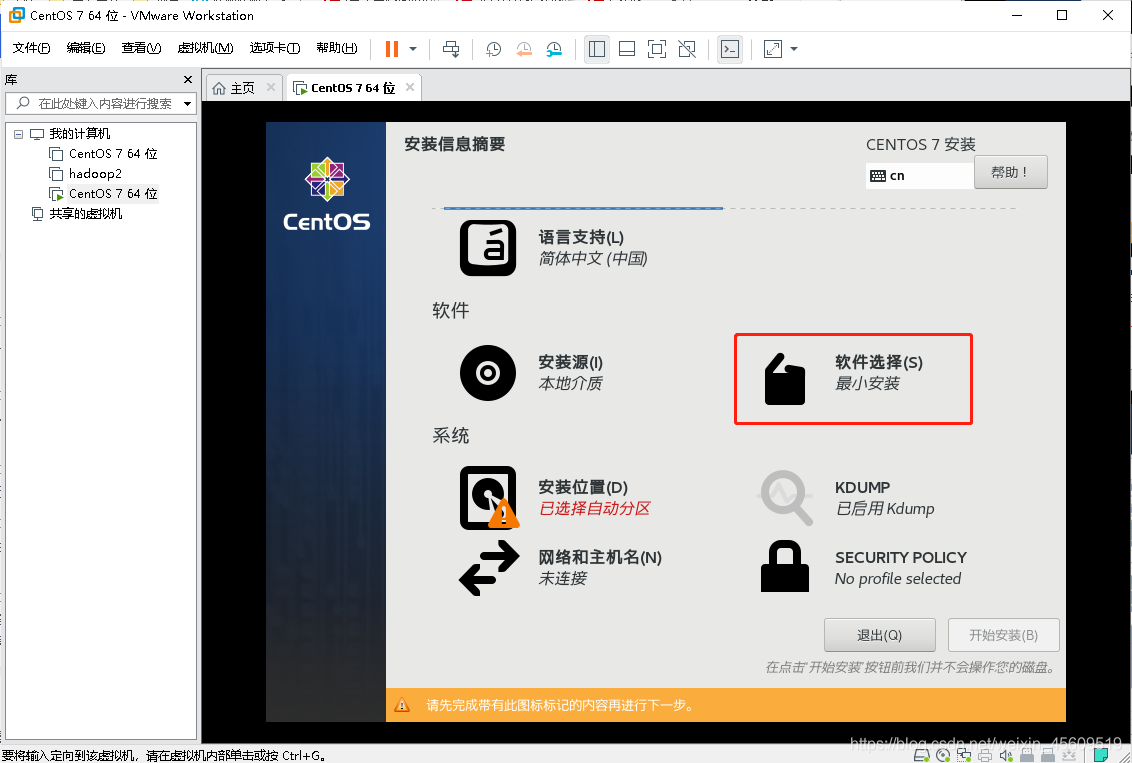Viewport: 1132px width, 763px height.
Task: Toggle the console view button
Action: [730, 48]
